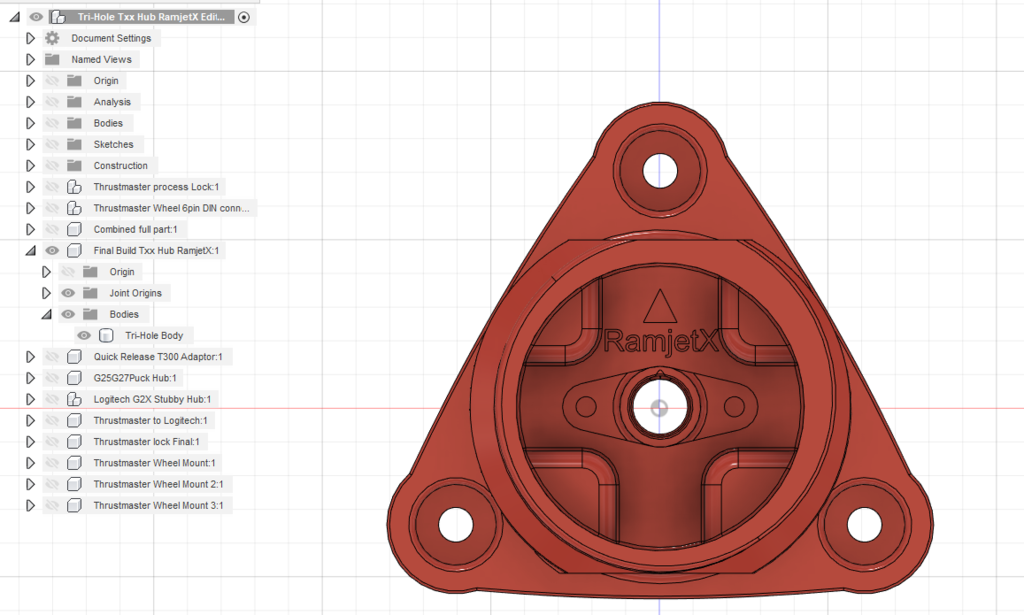The width and height of the screenshot is (1024, 615).
Task: Hide the Joint Origins folder with its eye icon
Action: (68, 293)
